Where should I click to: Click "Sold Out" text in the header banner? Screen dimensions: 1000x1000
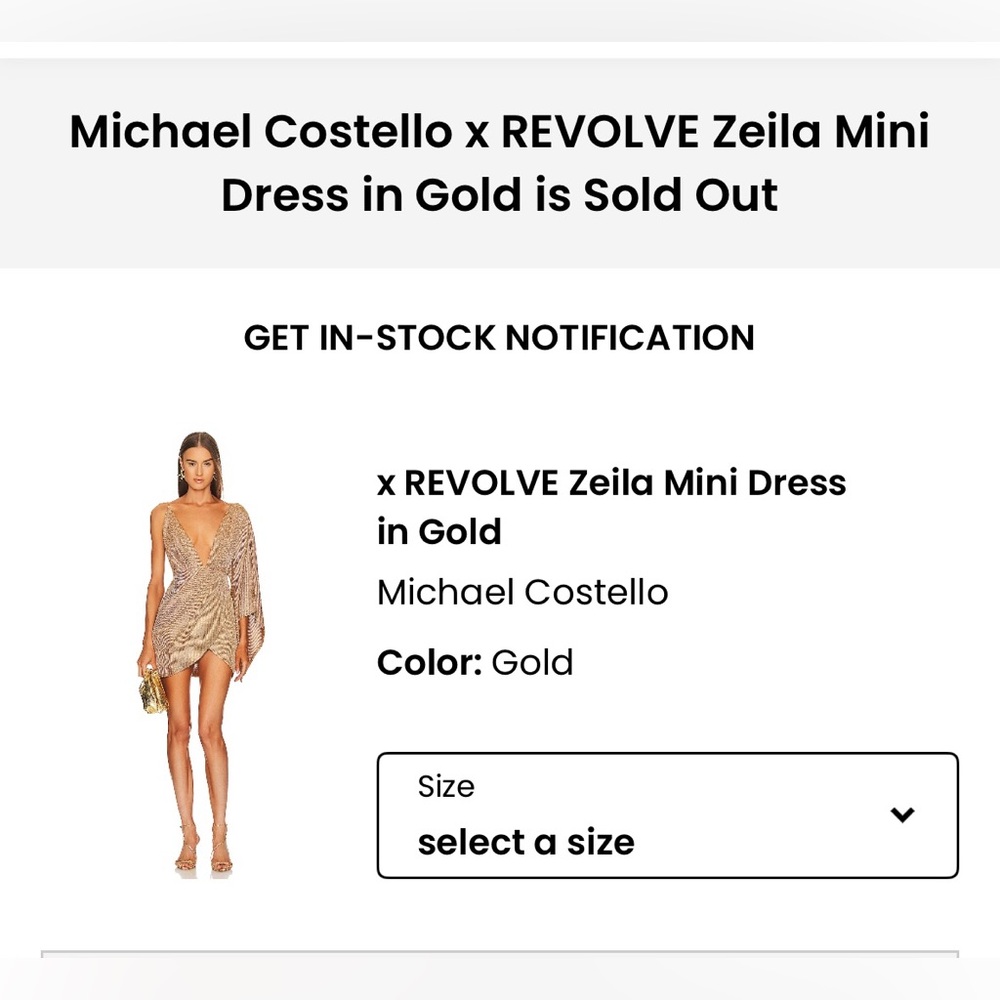680,194
